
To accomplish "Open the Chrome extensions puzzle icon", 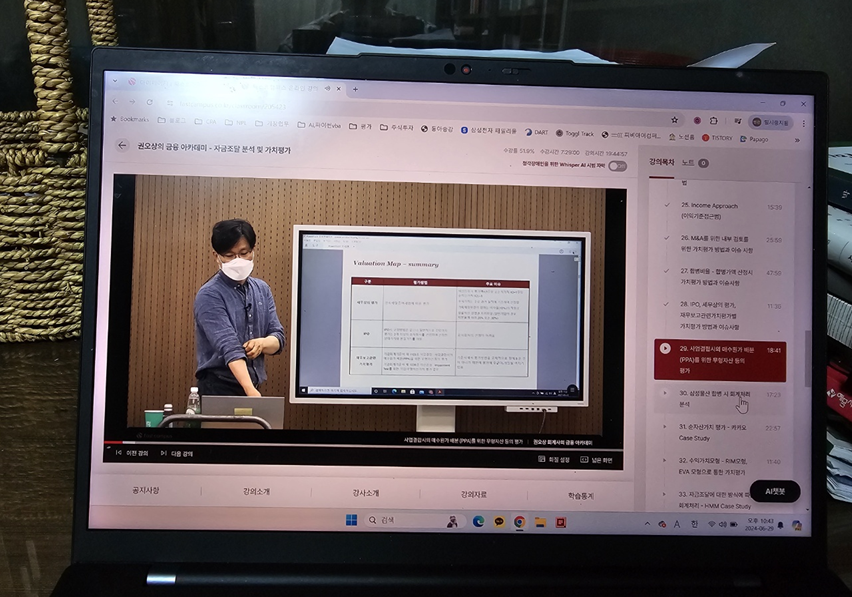I will pyautogui.click(x=713, y=121).
